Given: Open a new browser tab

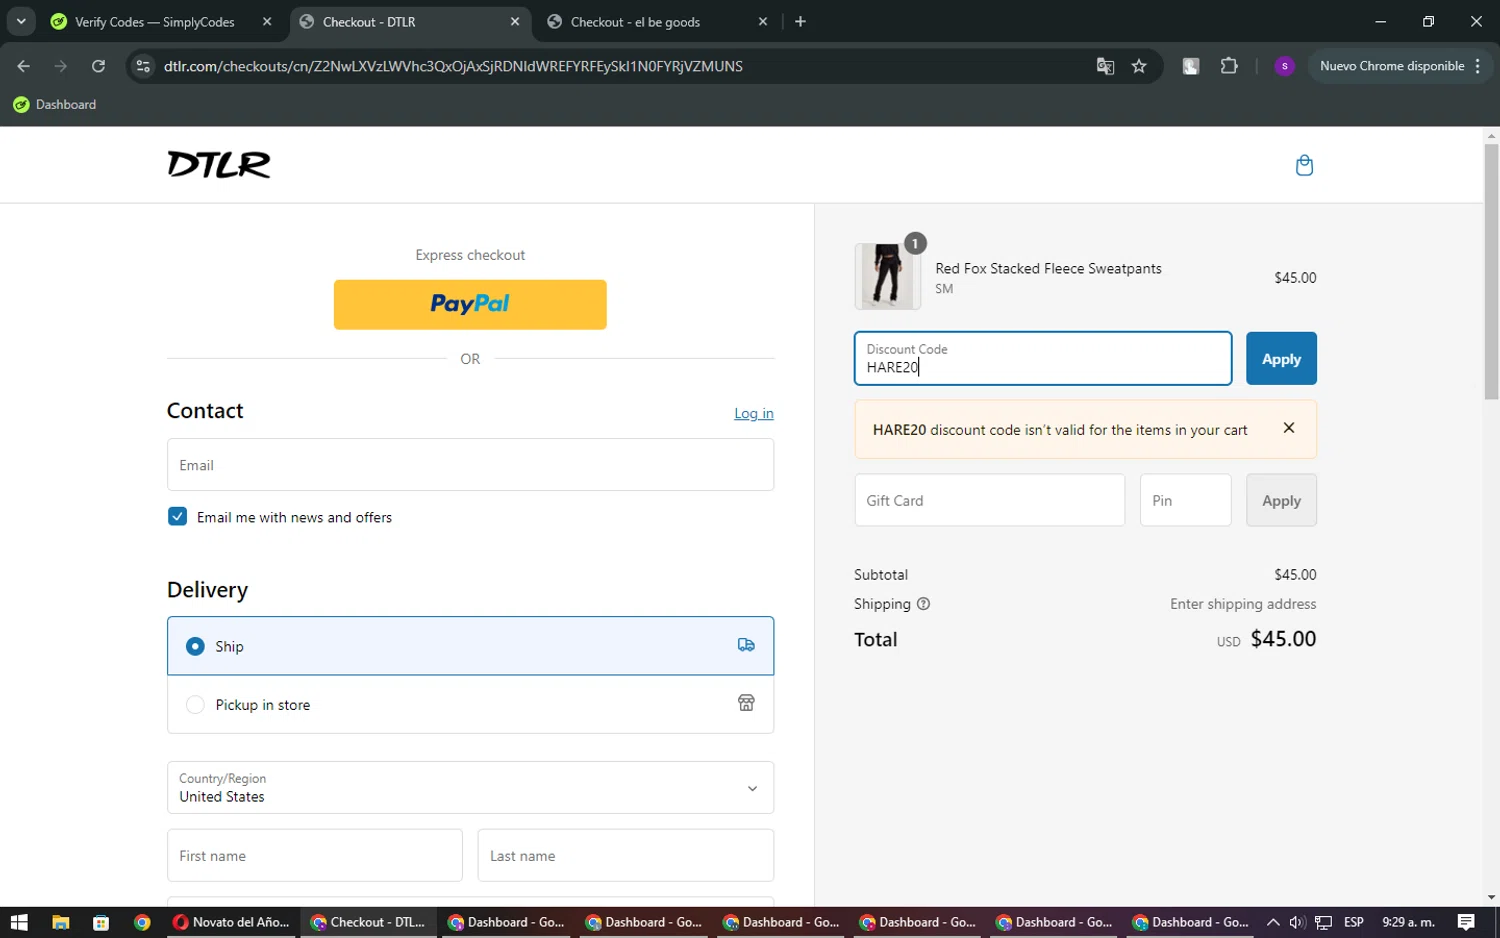Looking at the screenshot, I should pyautogui.click(x=800, y=21).
